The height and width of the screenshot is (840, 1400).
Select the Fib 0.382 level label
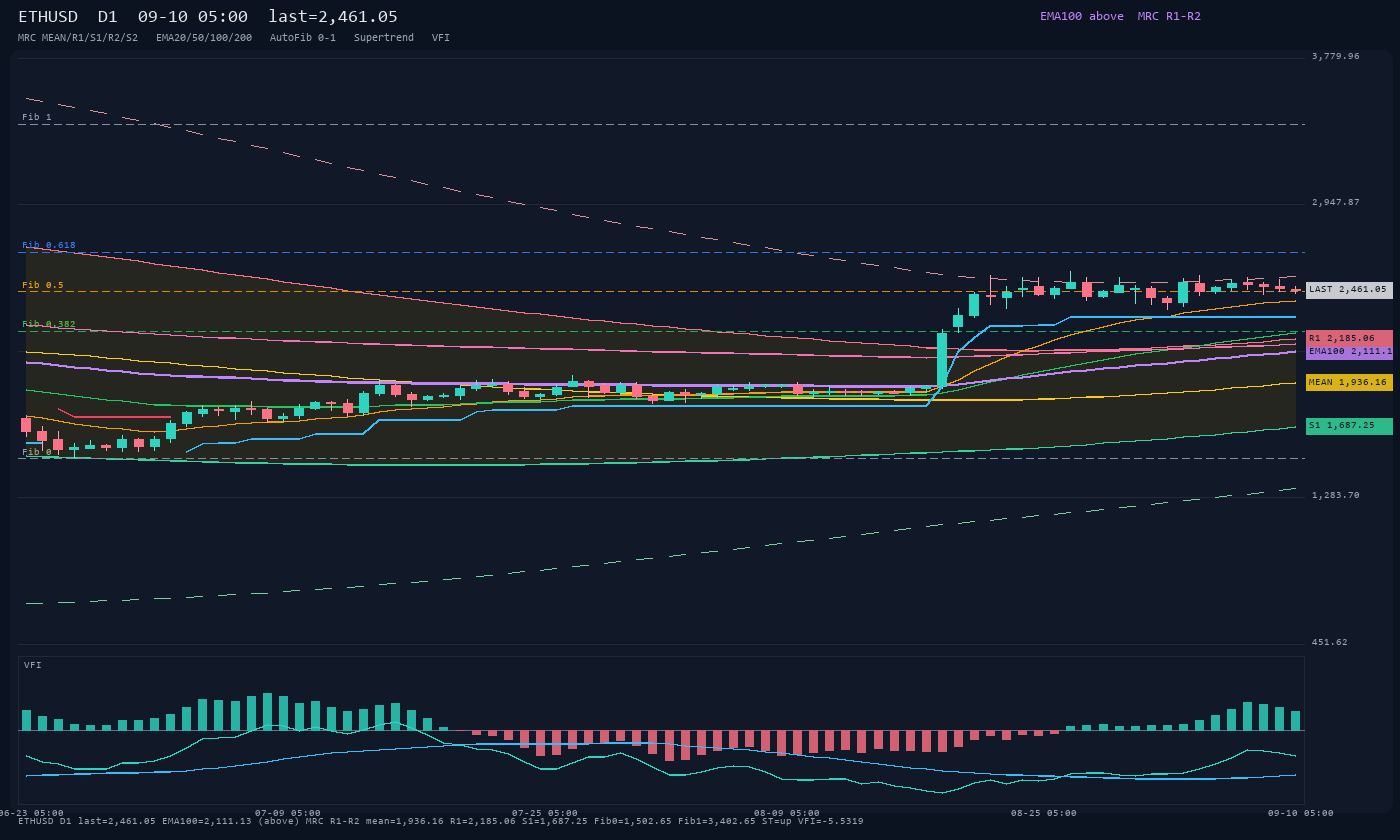coord(49,324)
